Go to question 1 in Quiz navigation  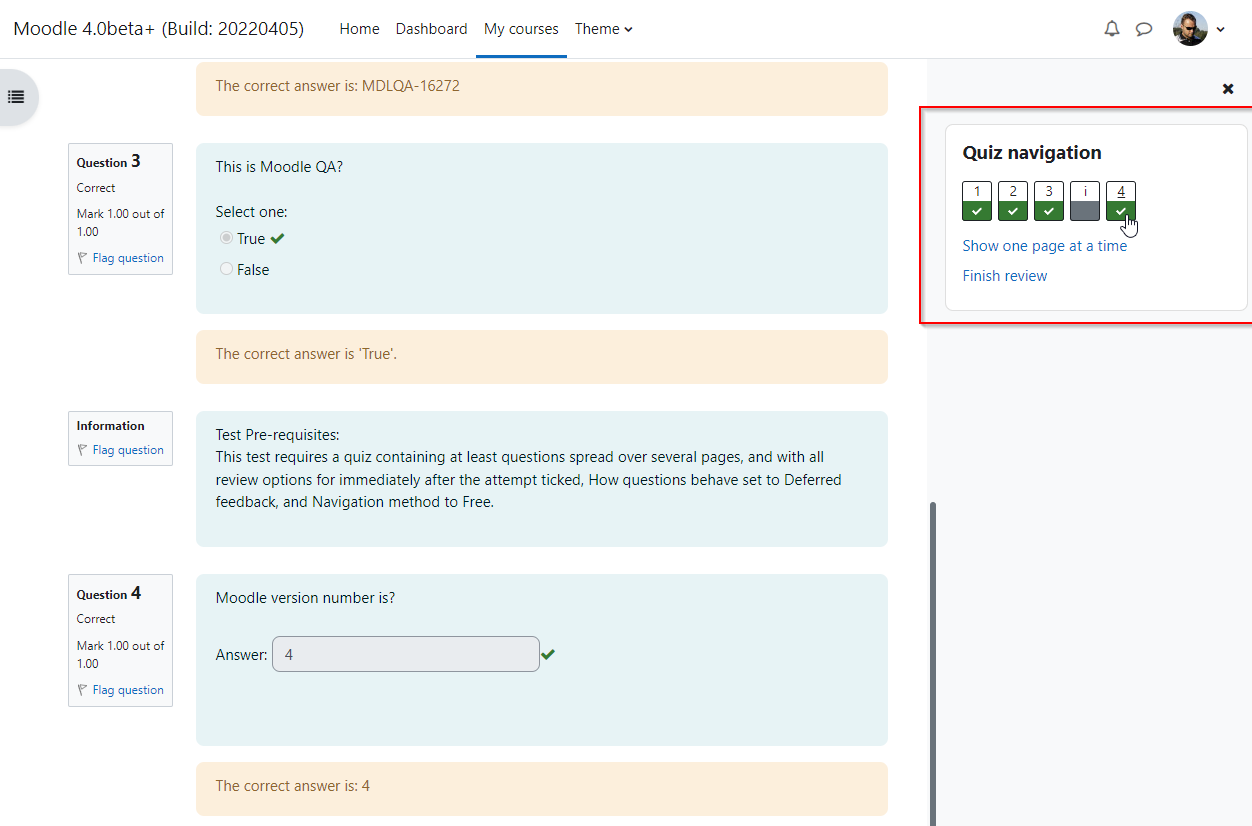(x=977, y=201)
